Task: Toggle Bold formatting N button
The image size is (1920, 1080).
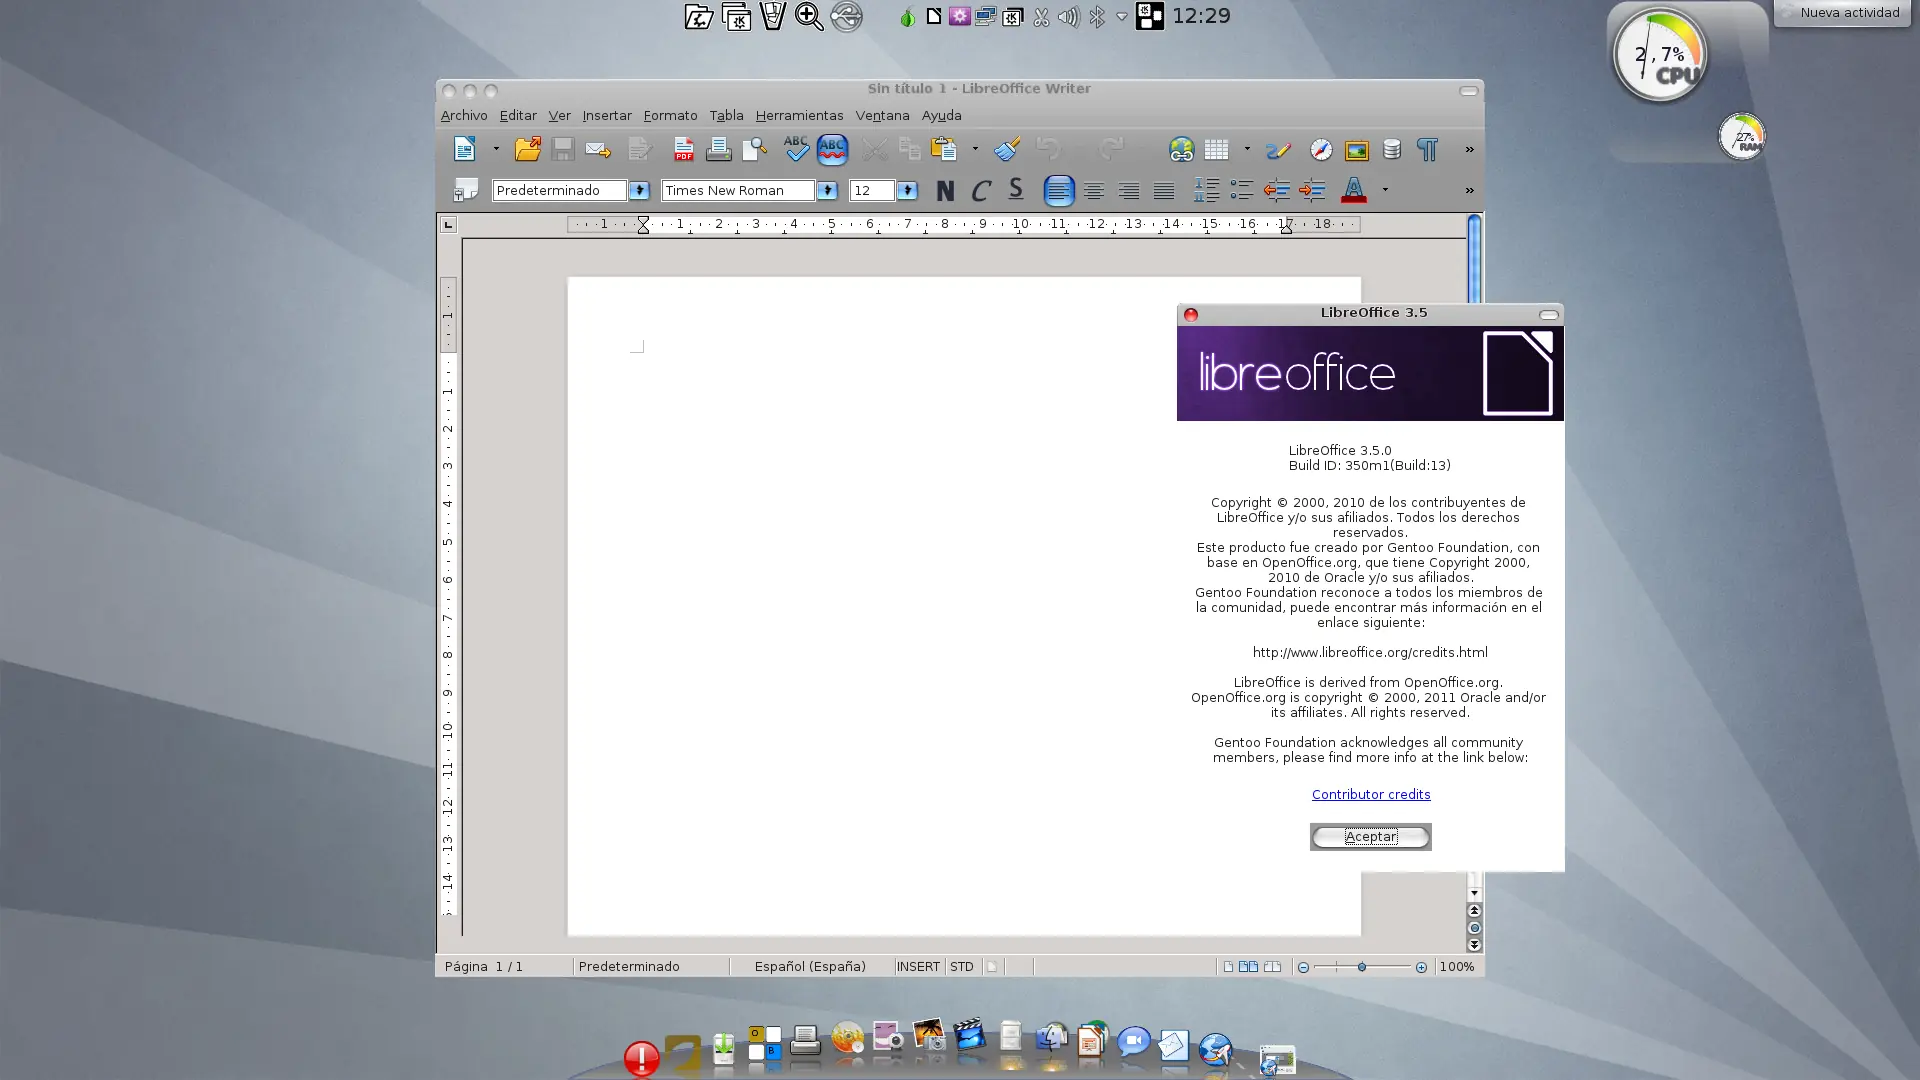Action: point(945,190)
